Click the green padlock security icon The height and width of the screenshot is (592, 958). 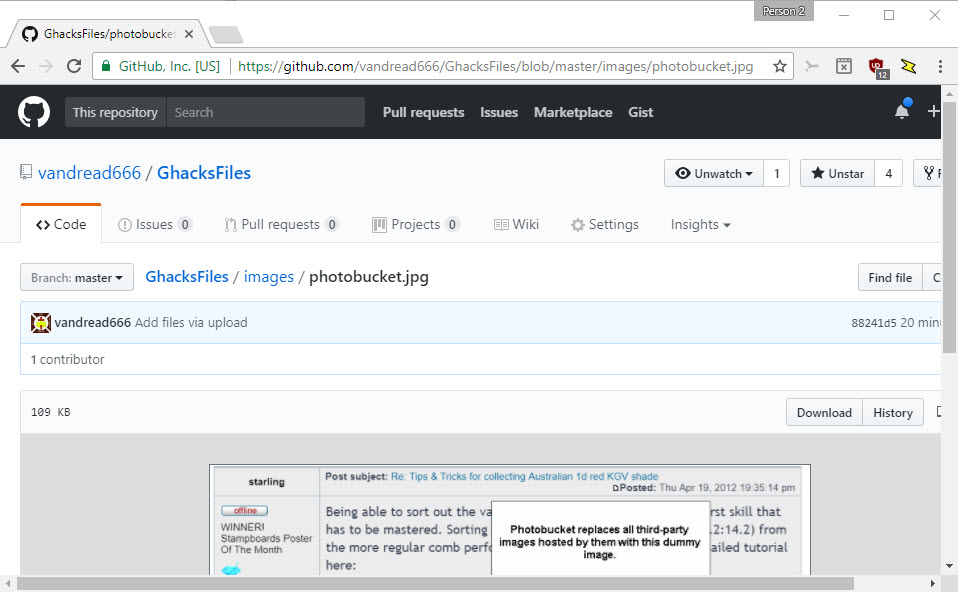(106, 66)
